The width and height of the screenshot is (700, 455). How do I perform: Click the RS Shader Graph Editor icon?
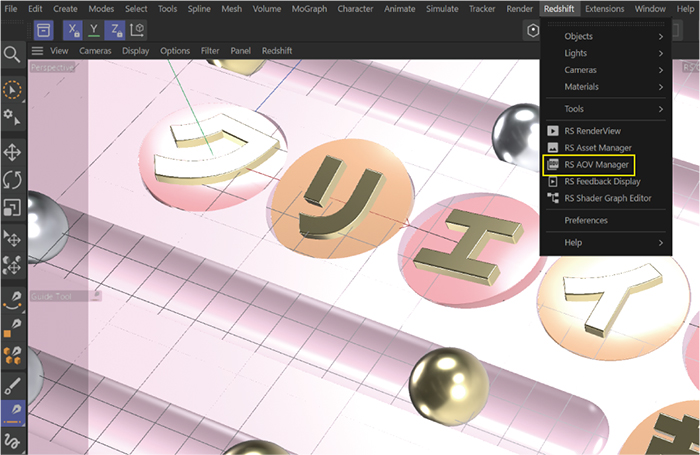click(x=553, y=198)
